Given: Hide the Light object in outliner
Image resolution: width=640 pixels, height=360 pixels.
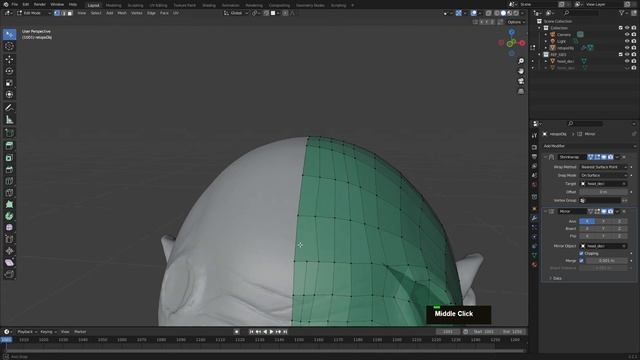Looking at the screenshot, I should click(627, 41).
